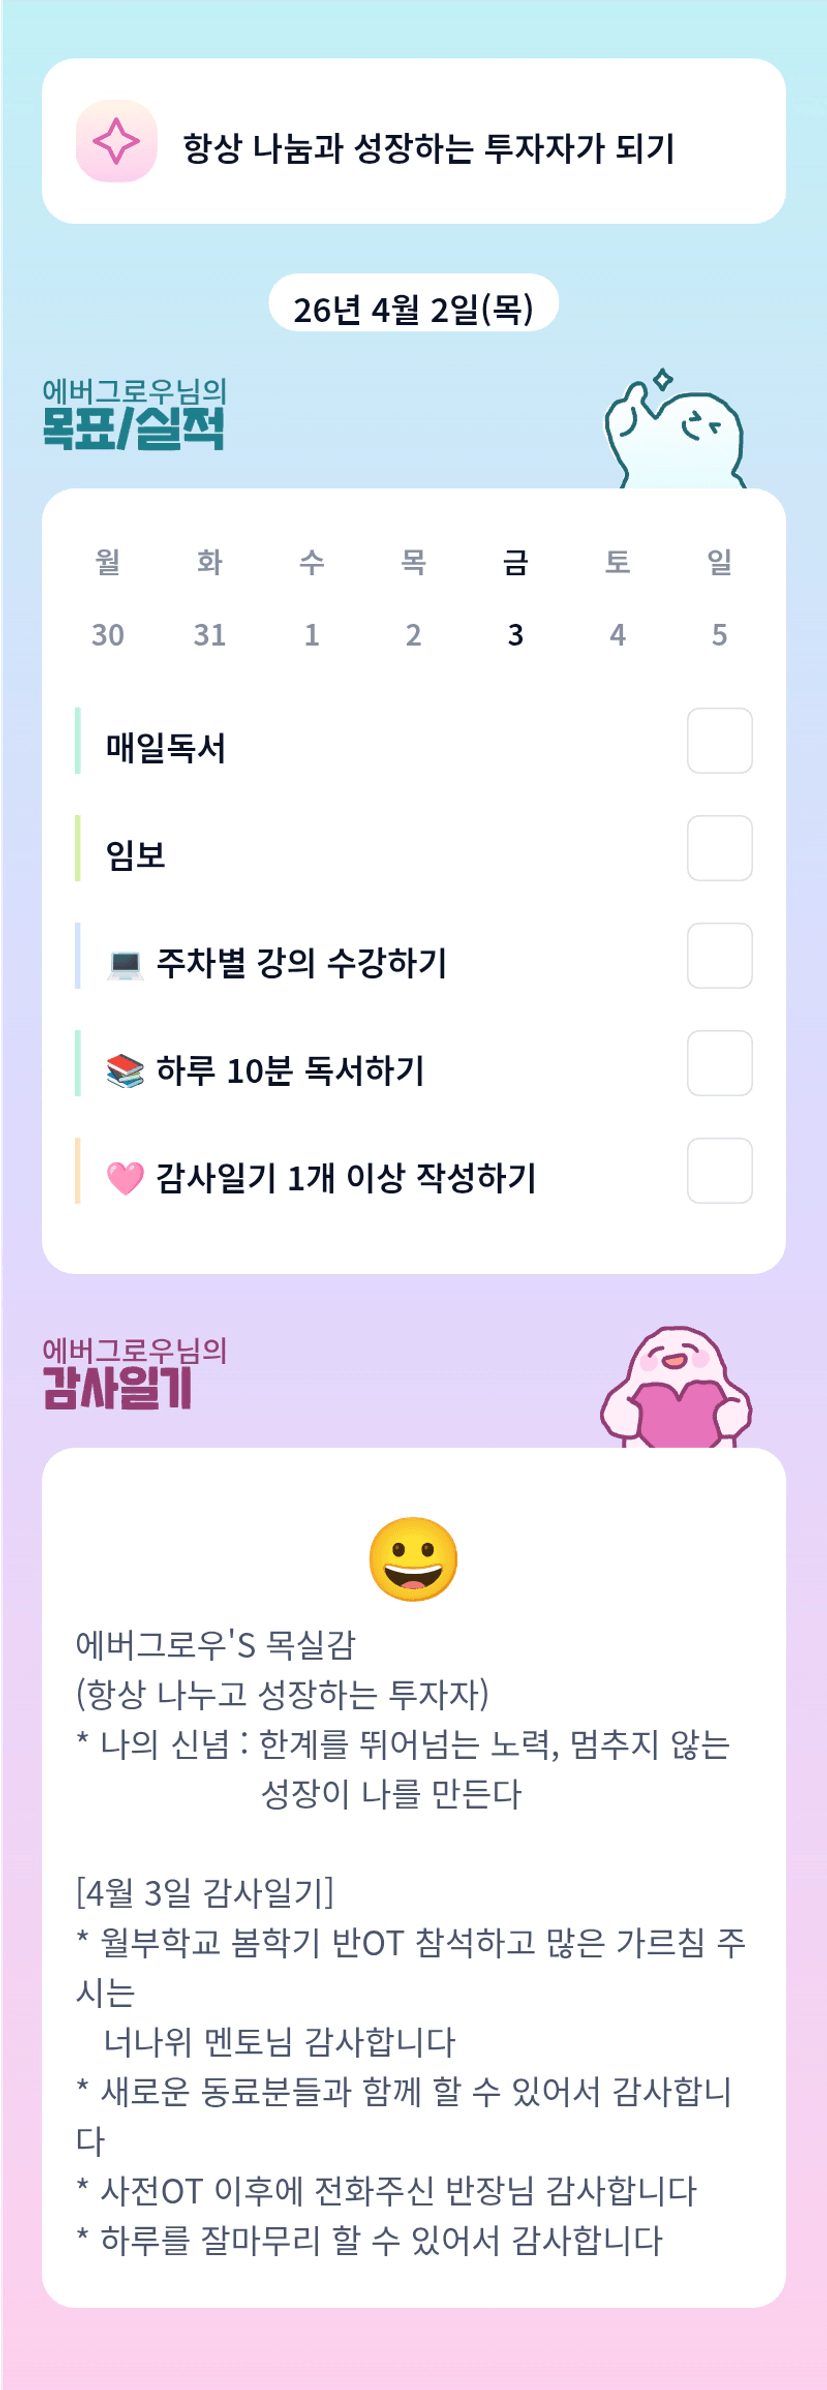Select Wednesday the 1st in week row
This screenshot has width=827, height=2390.
312,598
